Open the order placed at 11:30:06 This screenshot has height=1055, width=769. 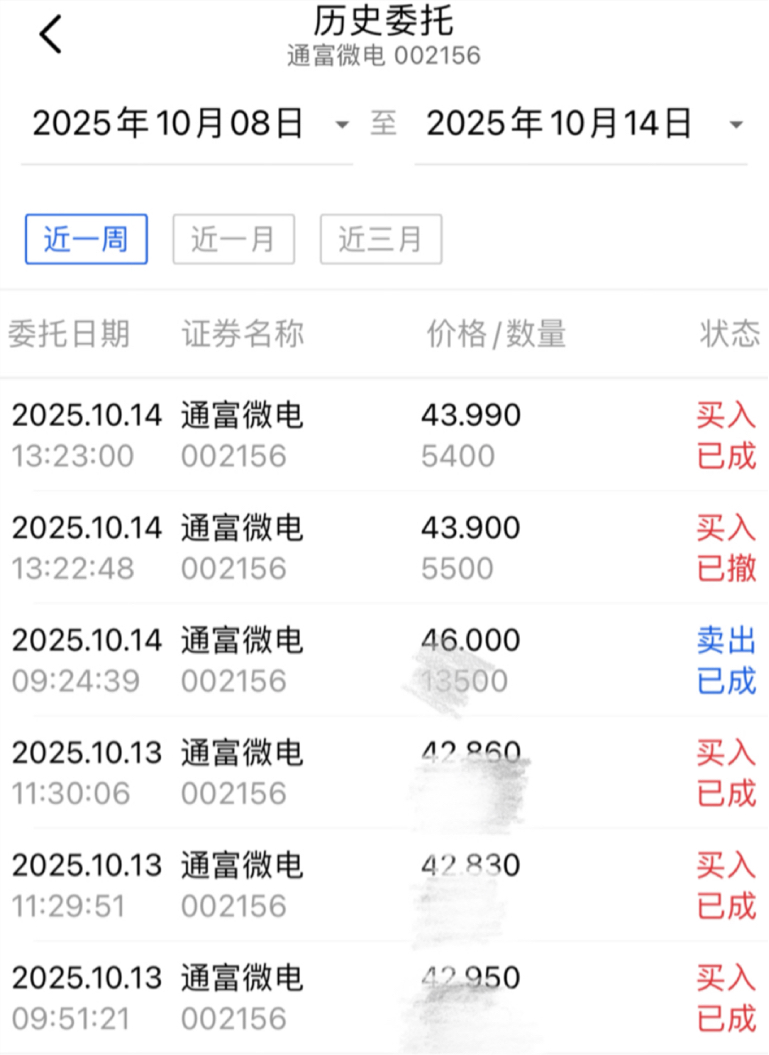384,772
